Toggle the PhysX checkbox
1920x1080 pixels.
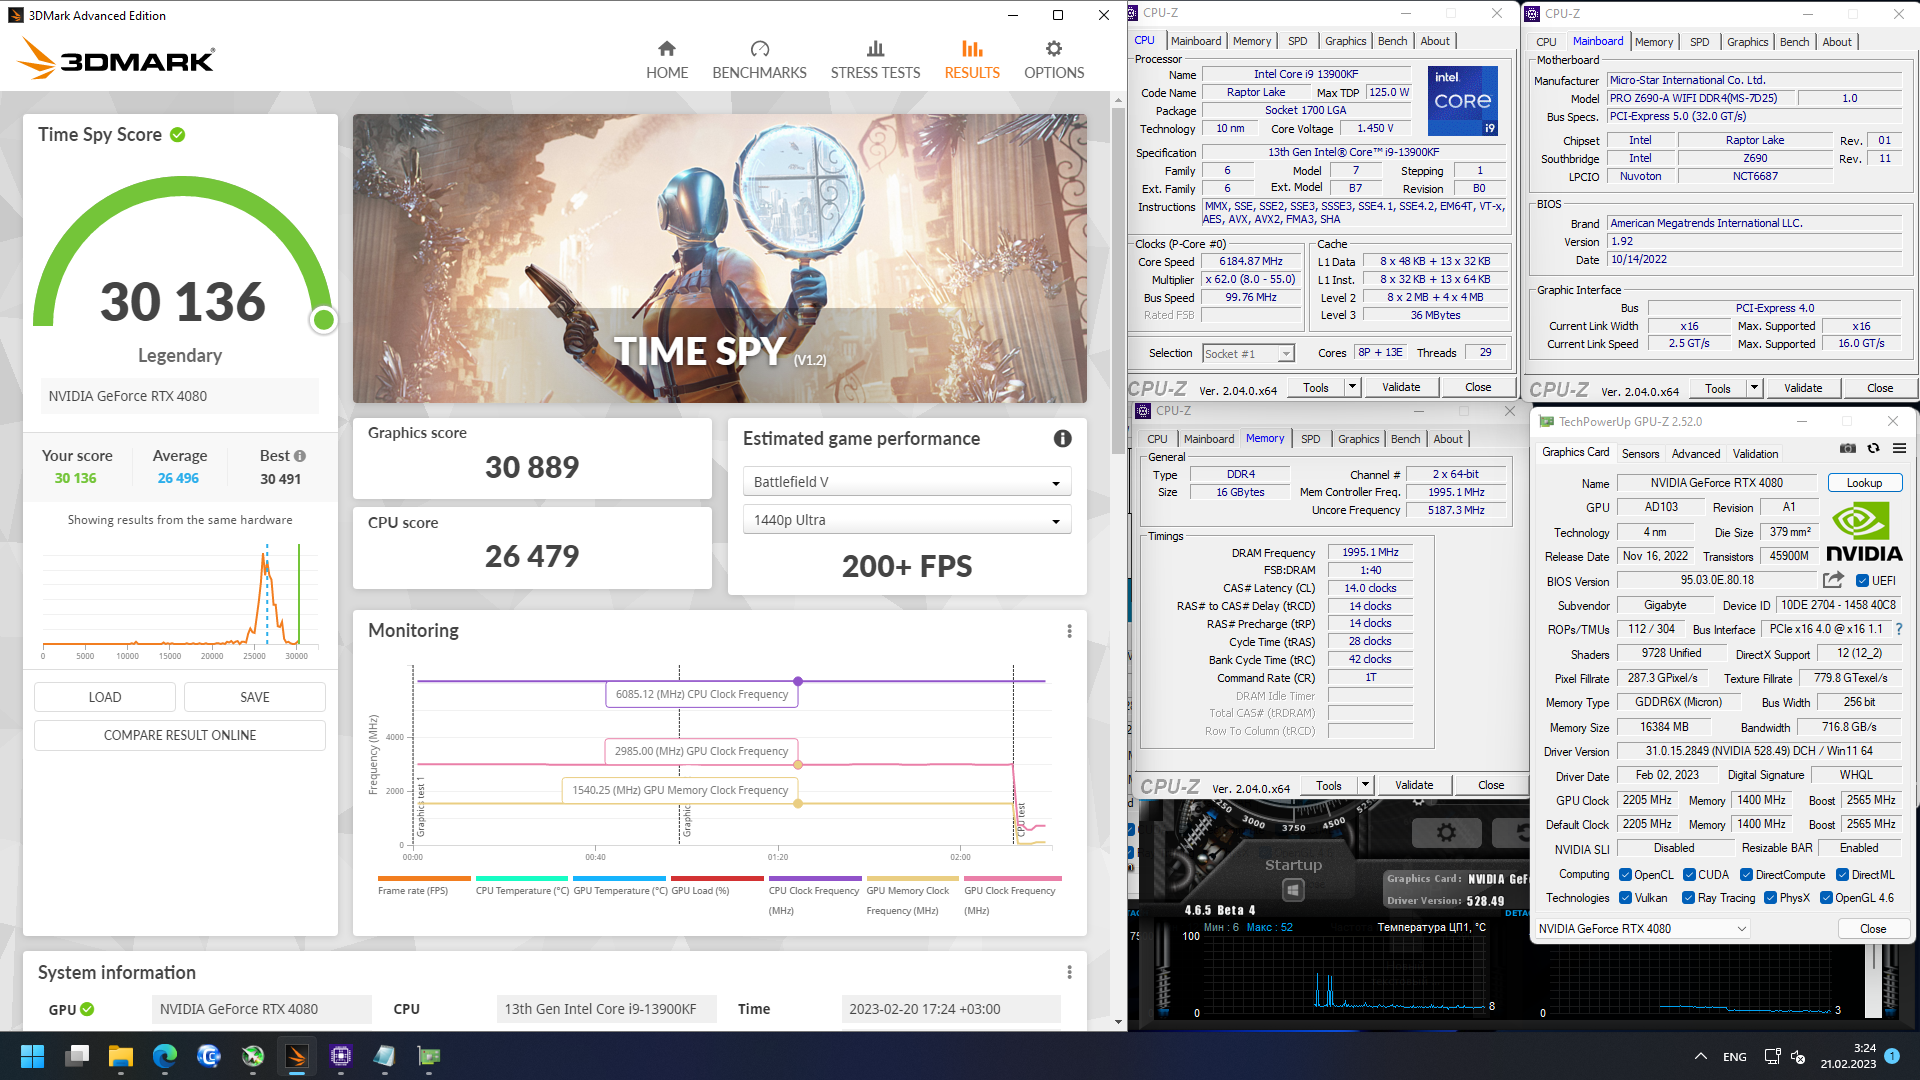1770,898
